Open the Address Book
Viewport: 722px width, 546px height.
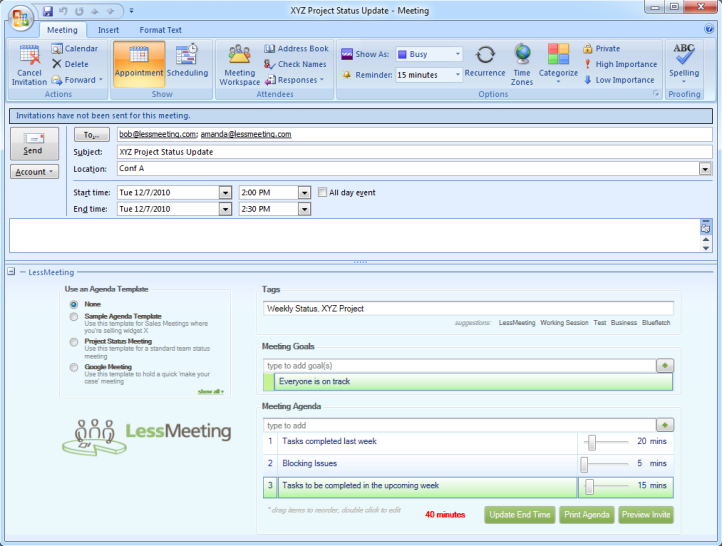(297, 49)
